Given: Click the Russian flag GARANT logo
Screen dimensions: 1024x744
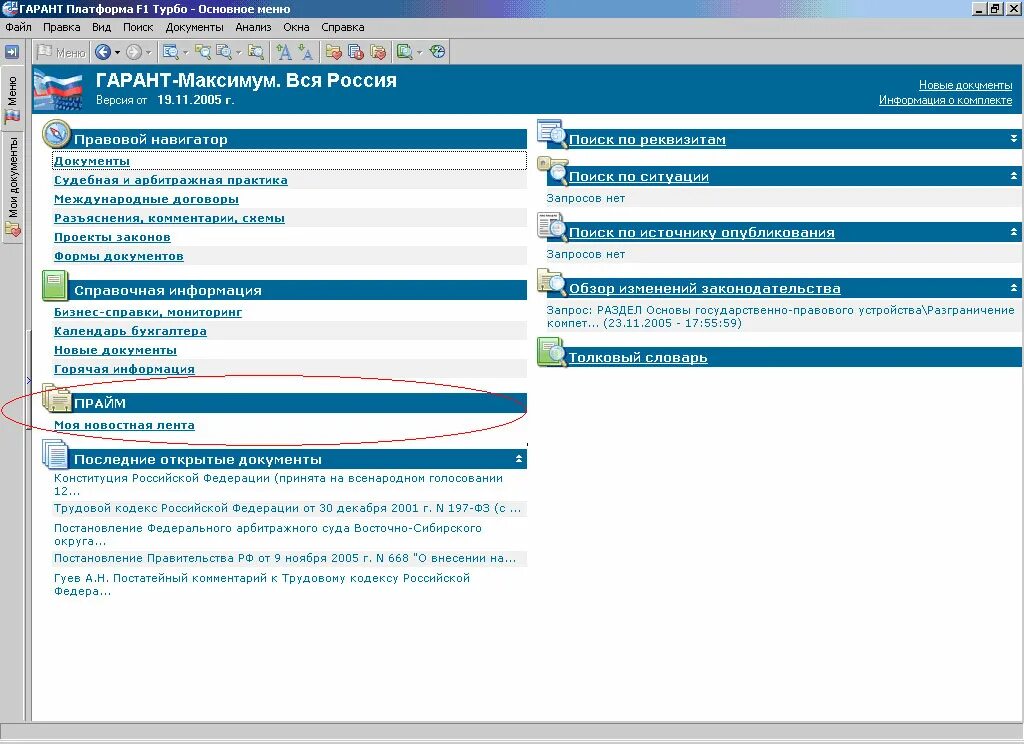Looking at the screenshot, I should (x=58, y=89).
